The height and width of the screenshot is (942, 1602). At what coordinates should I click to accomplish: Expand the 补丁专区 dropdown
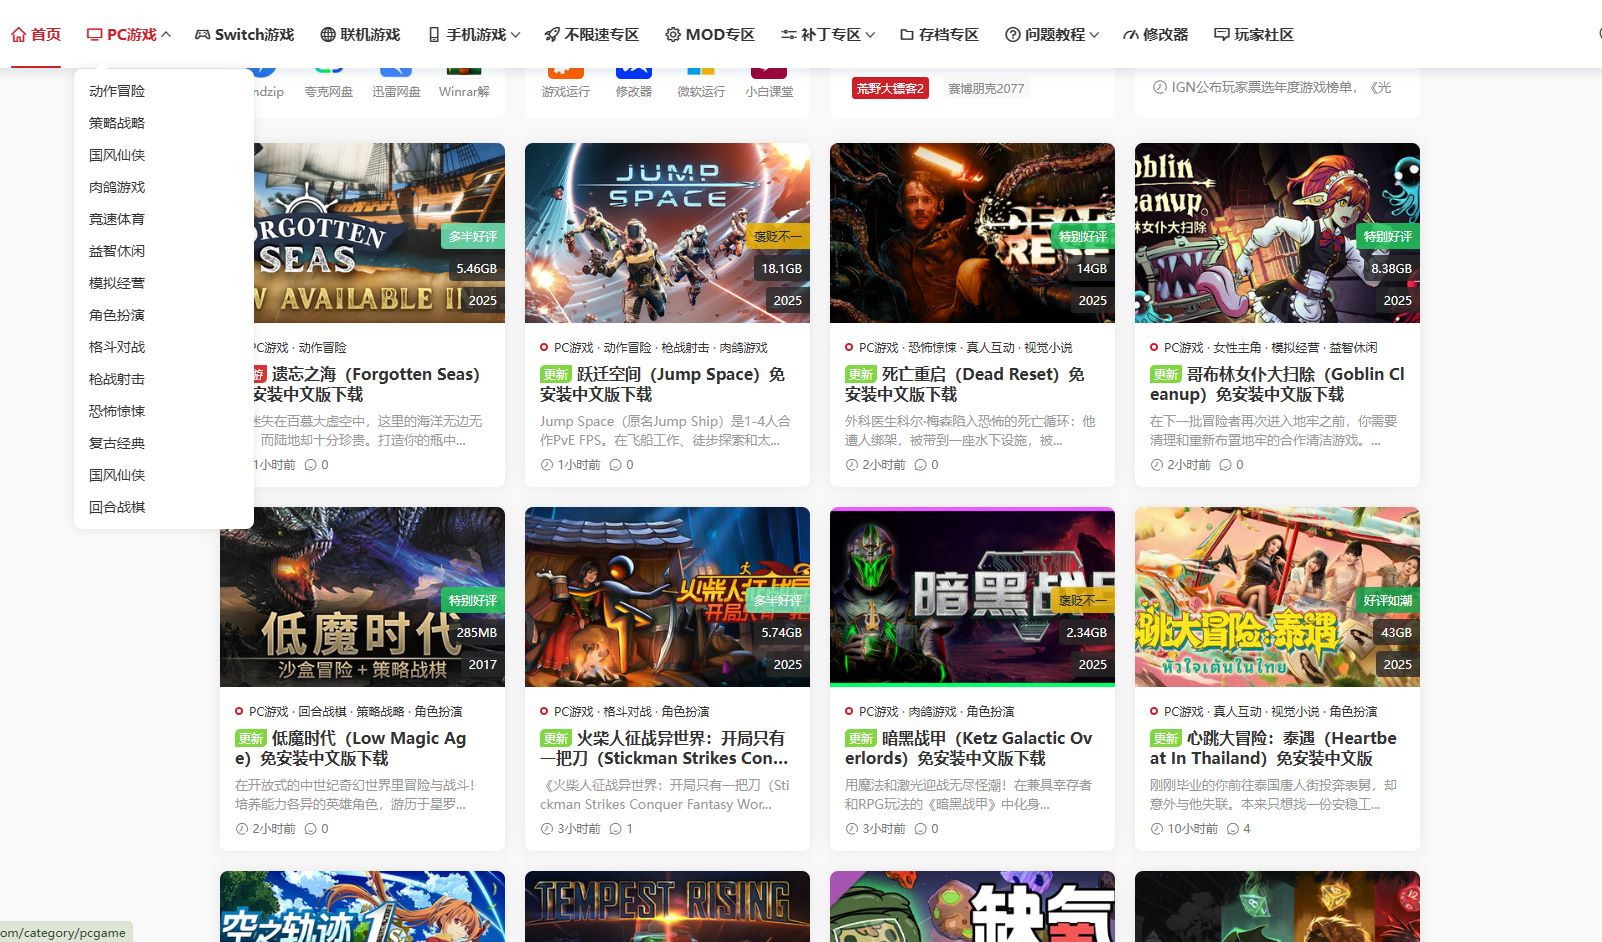[x=824, y=34]
